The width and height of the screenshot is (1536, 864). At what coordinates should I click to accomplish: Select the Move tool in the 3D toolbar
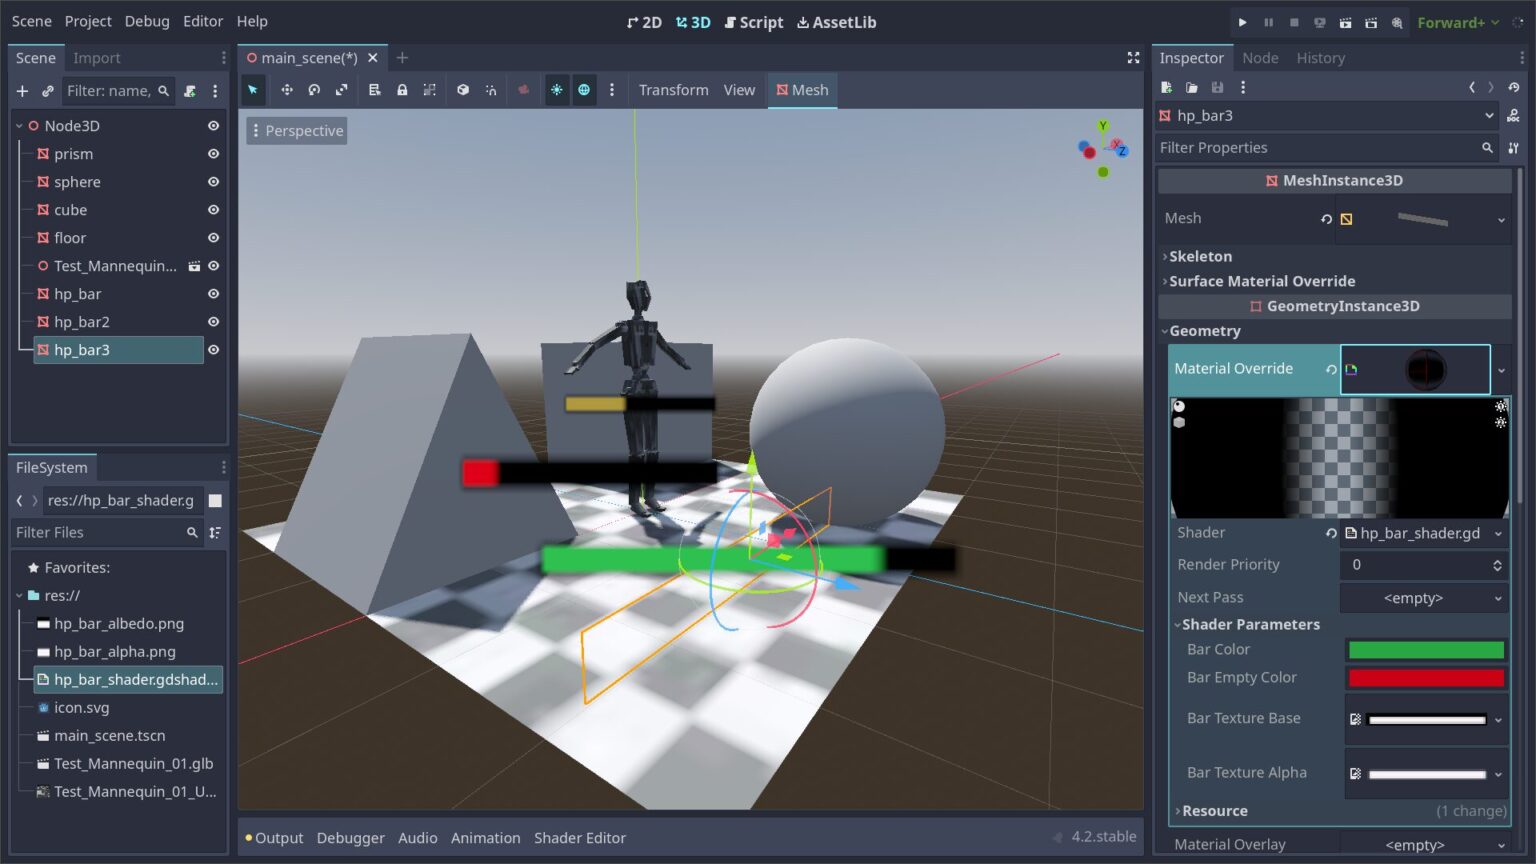(x=287, y=90)
